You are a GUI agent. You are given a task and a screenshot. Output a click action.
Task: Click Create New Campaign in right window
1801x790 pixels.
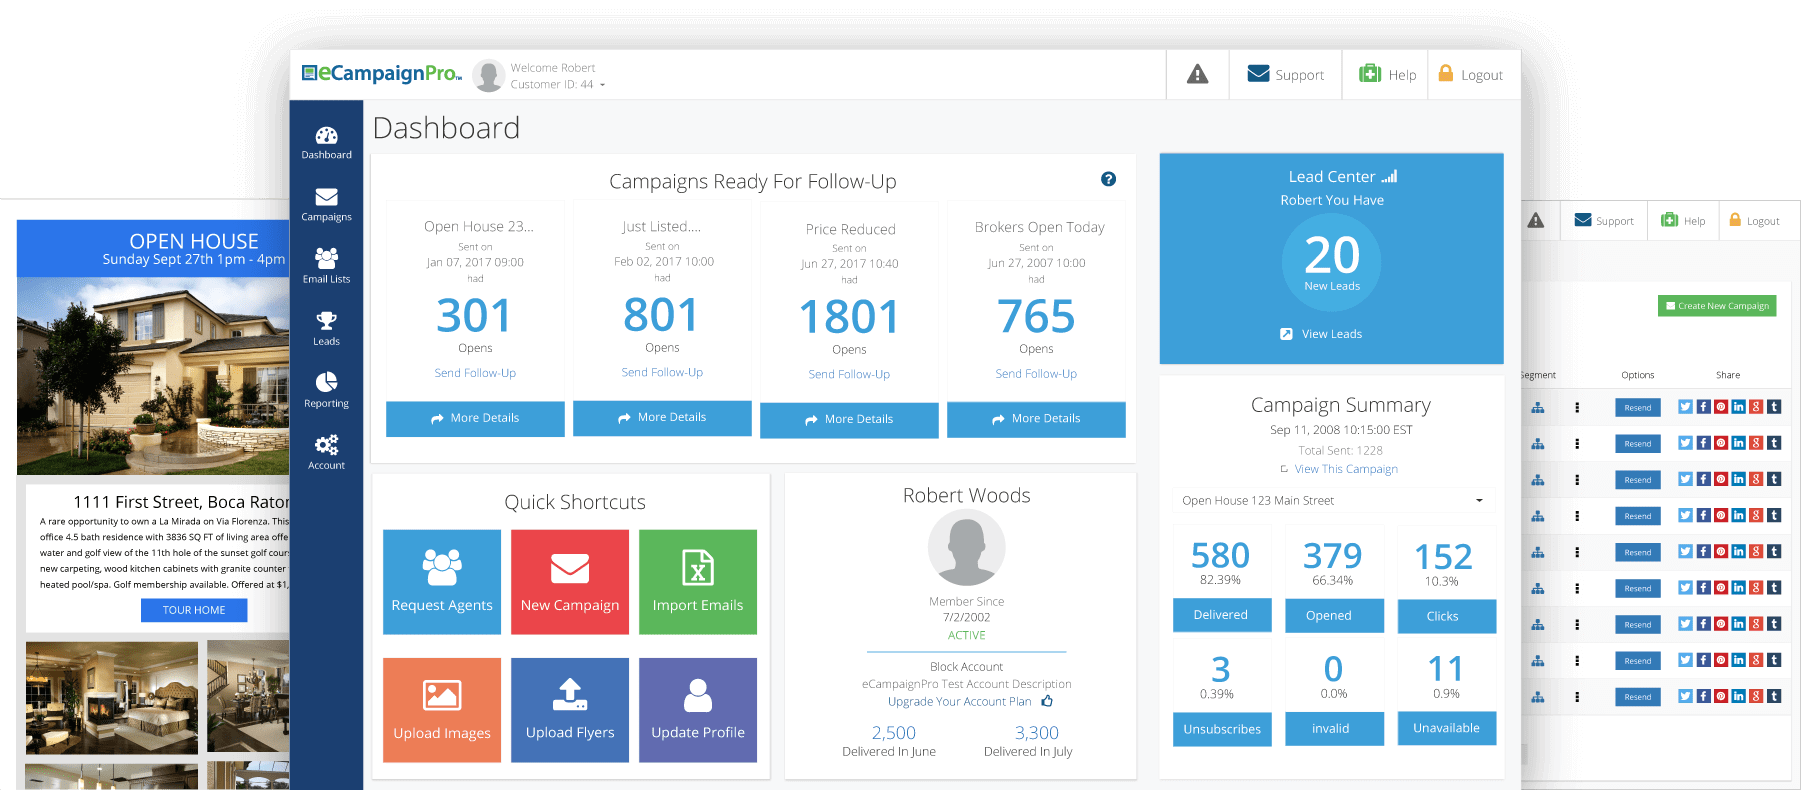1717,306
